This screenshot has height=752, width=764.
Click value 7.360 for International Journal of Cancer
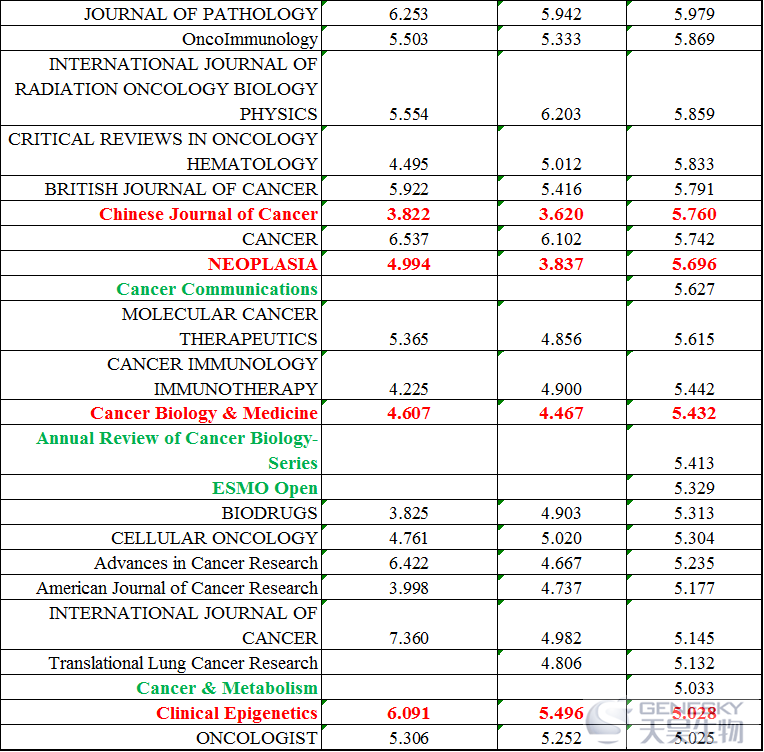408,638
